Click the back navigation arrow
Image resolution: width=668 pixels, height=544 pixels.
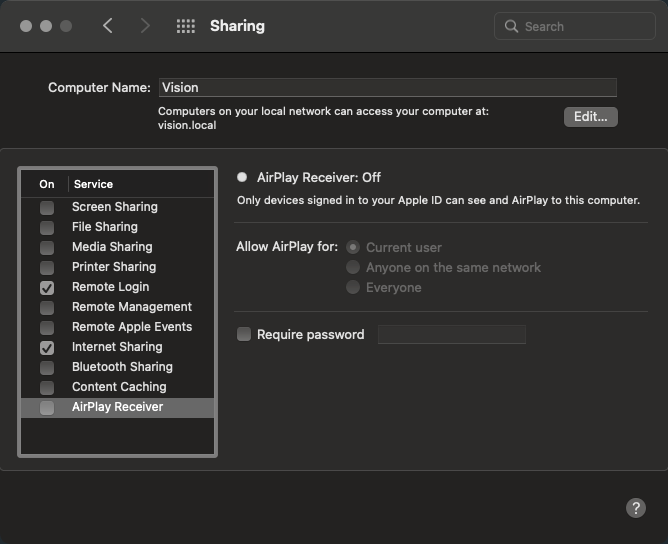(108, 26)
